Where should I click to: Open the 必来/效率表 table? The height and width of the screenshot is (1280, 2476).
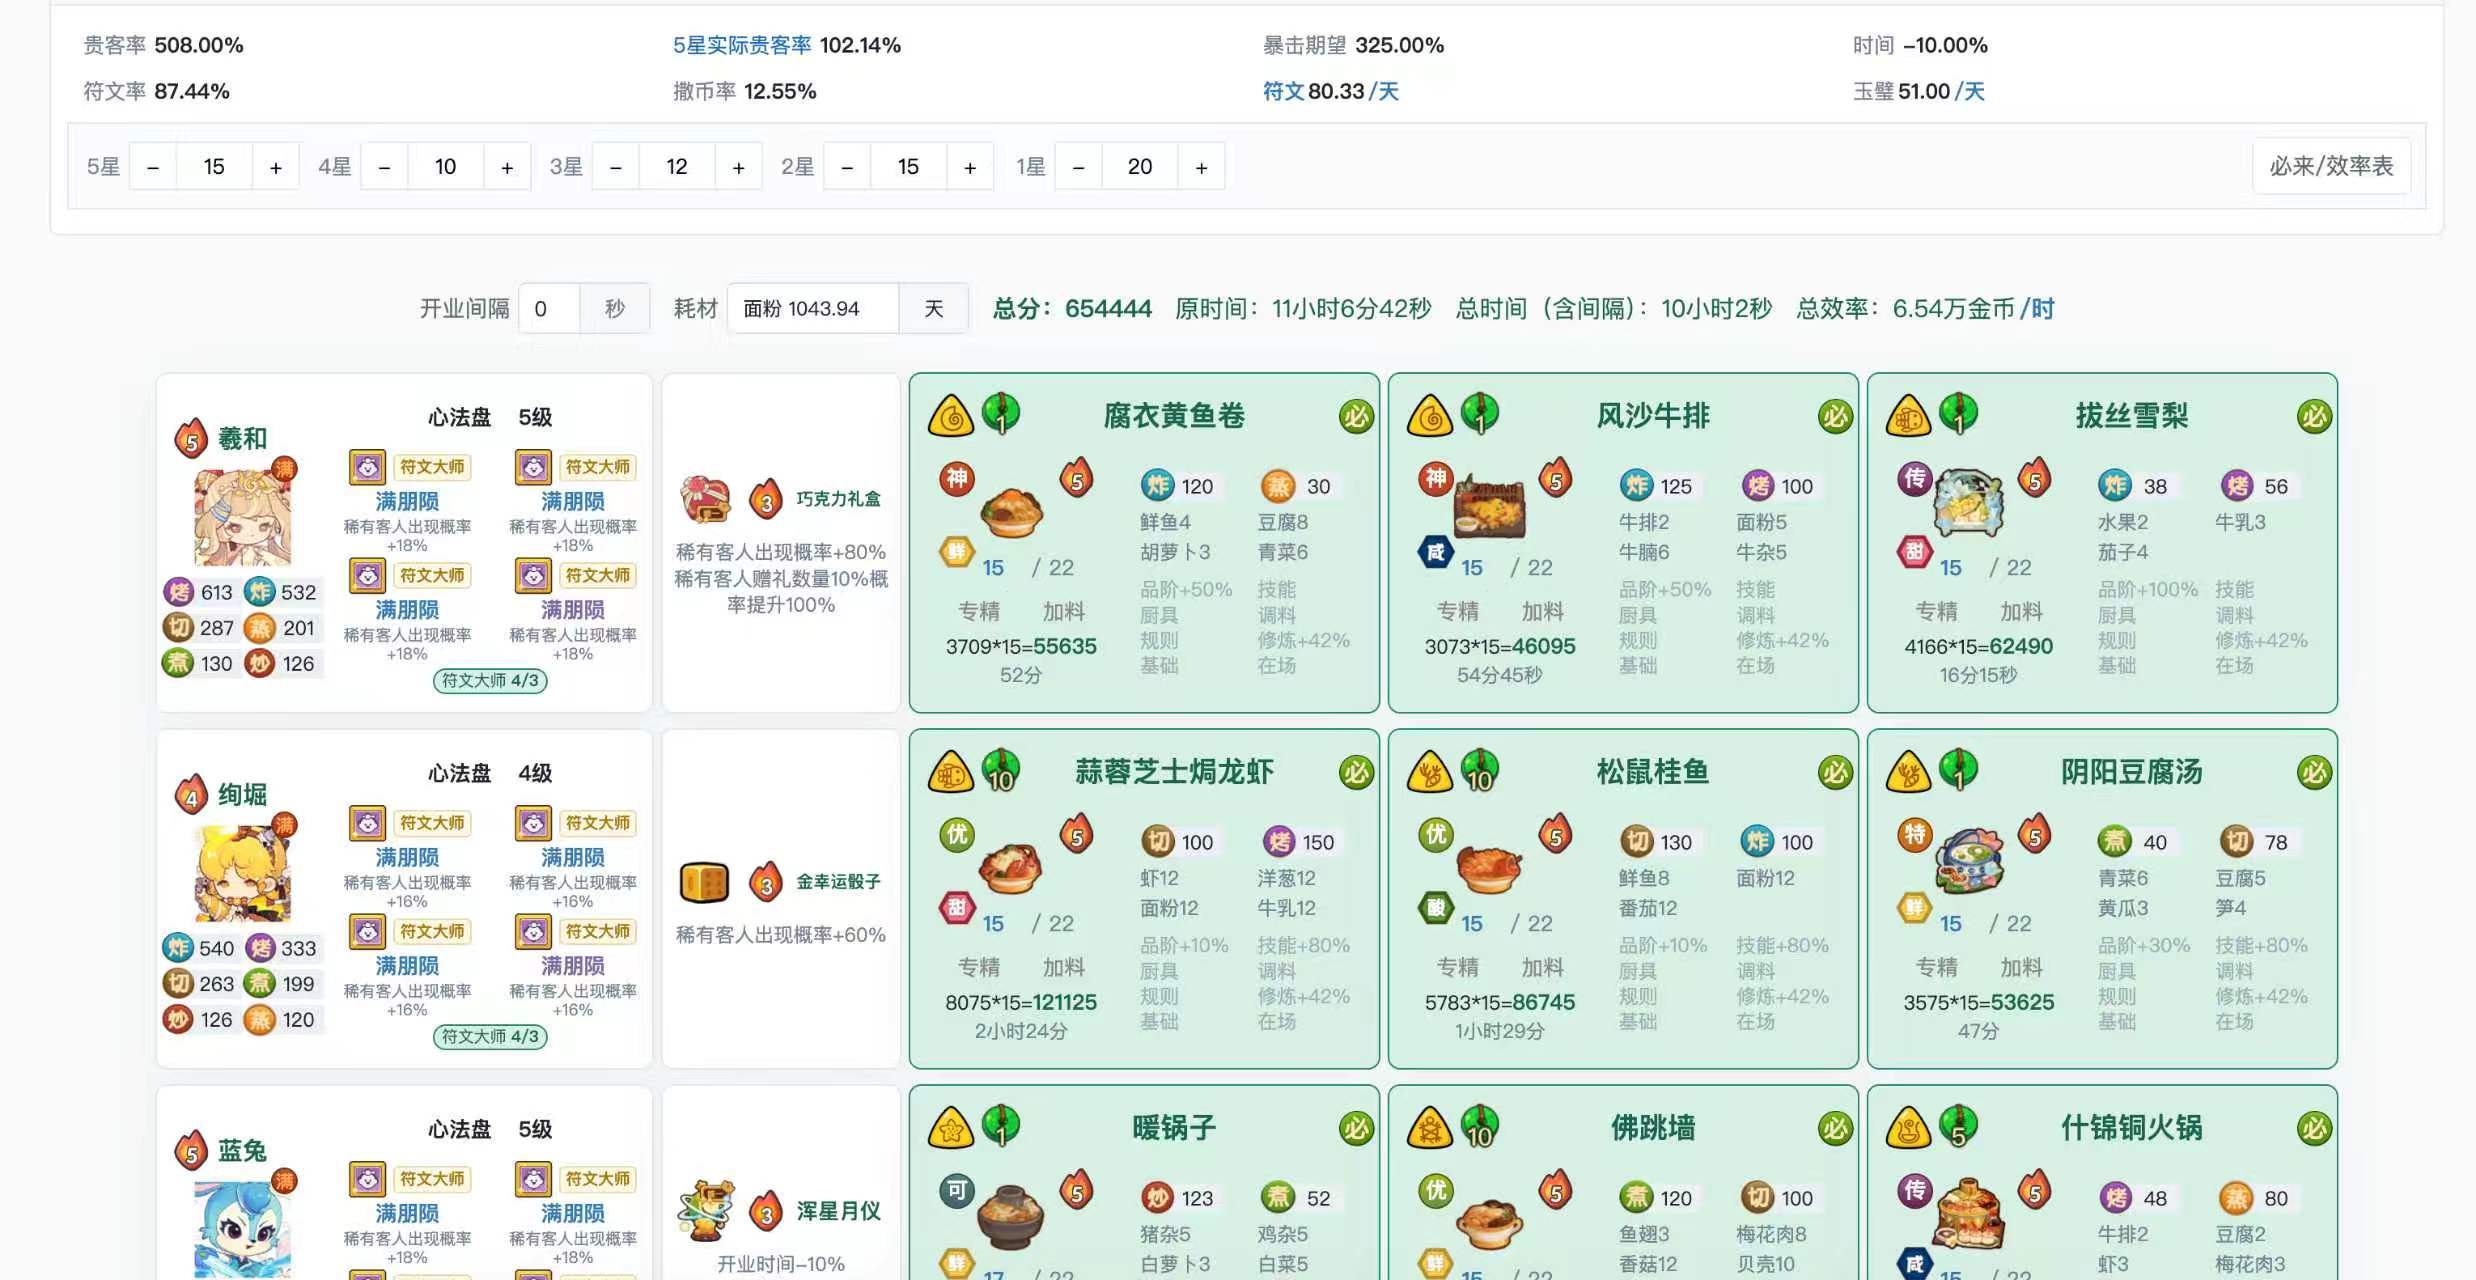point(2331,166)
